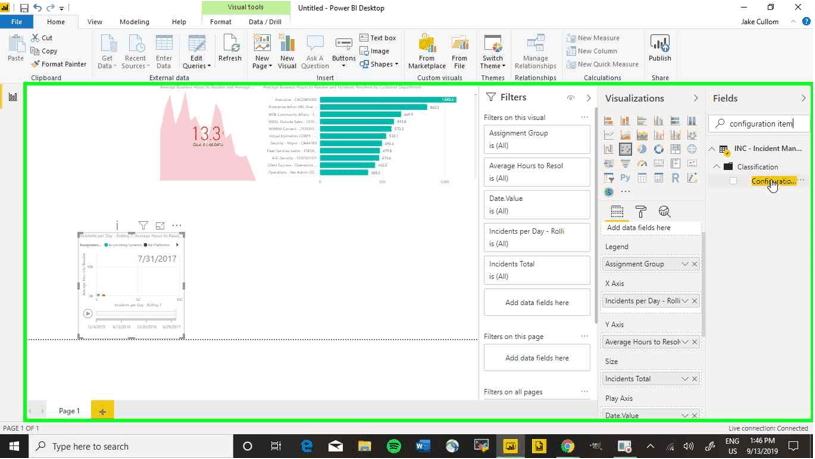This screenshot has width=815, height=459.
Task: Select the Stacked area chart visual
Action: click(642, 135)
